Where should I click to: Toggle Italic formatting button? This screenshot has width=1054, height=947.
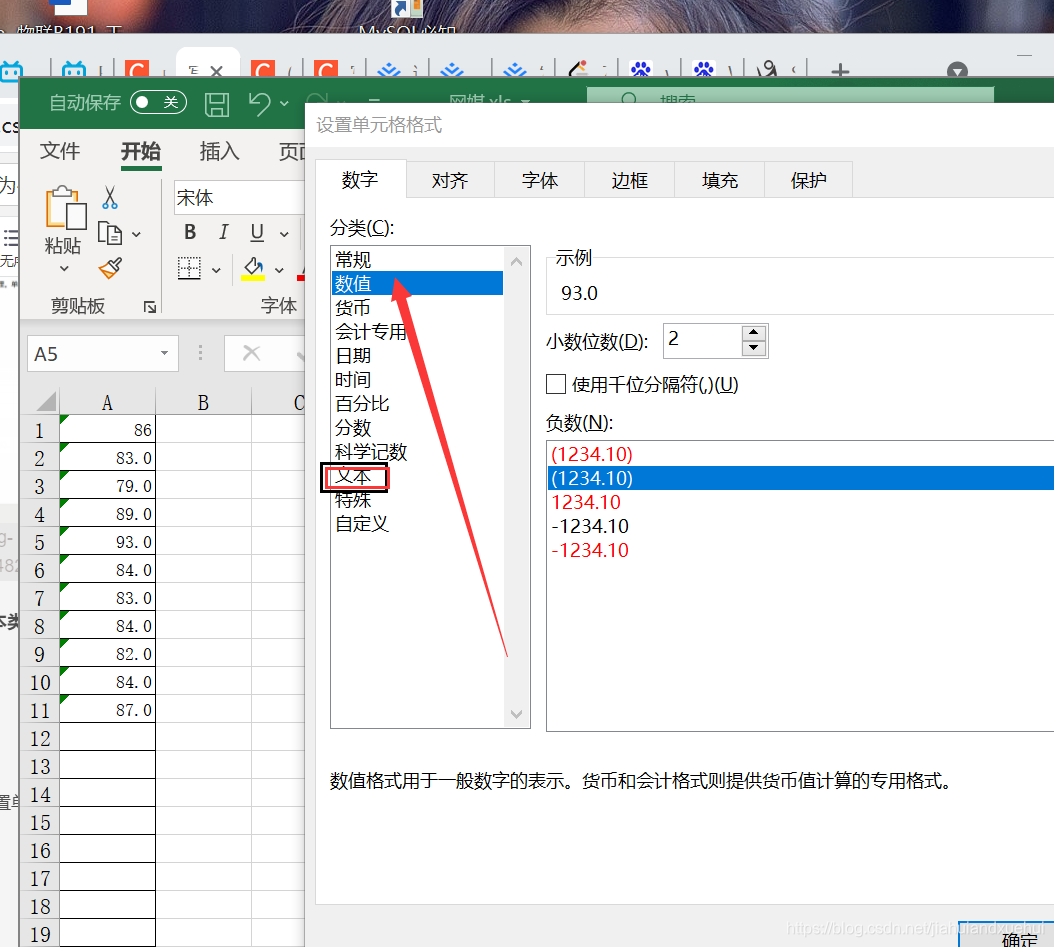(x=223, y=232)
